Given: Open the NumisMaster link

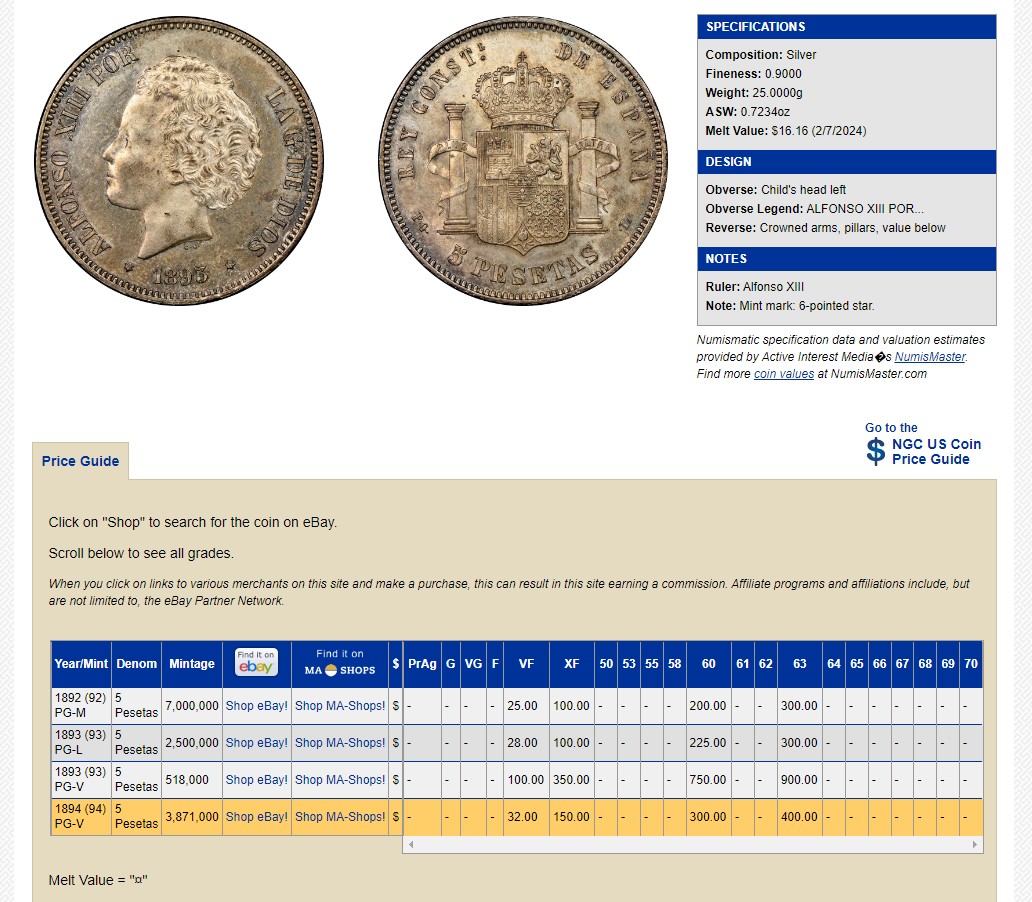Looking at the screenshot, I should (x=930, y=357).
